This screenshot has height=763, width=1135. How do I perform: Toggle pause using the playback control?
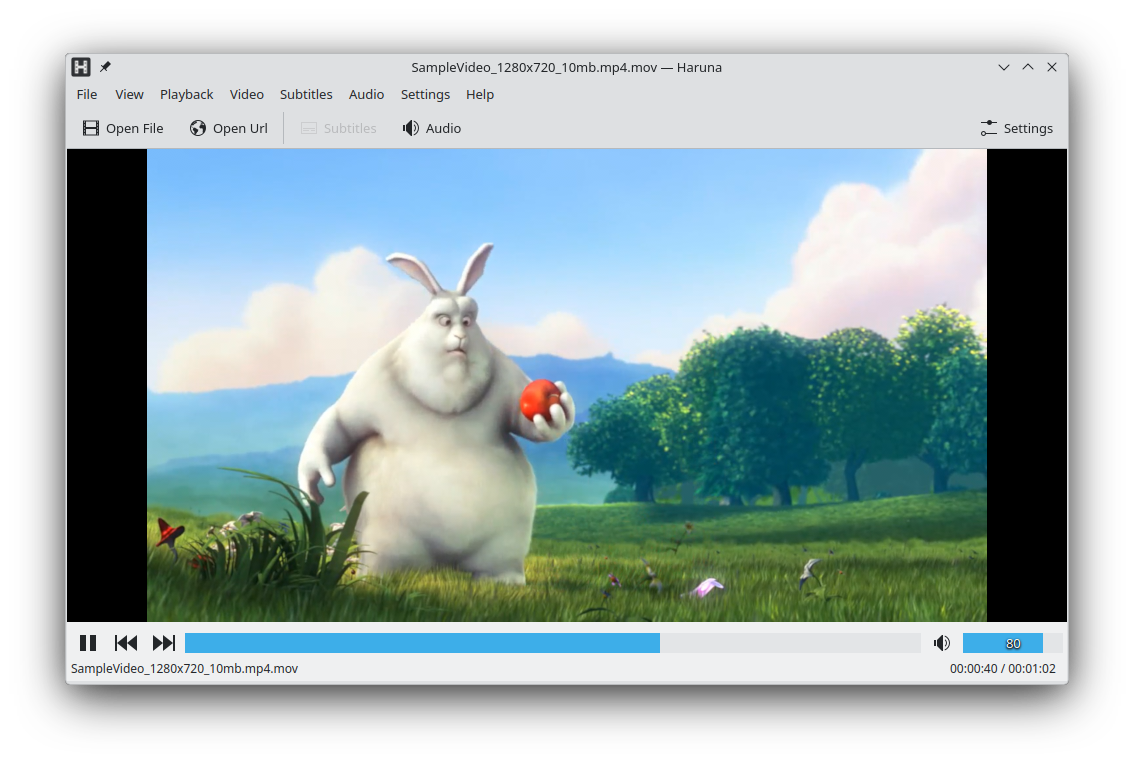(x=88, y=643)
